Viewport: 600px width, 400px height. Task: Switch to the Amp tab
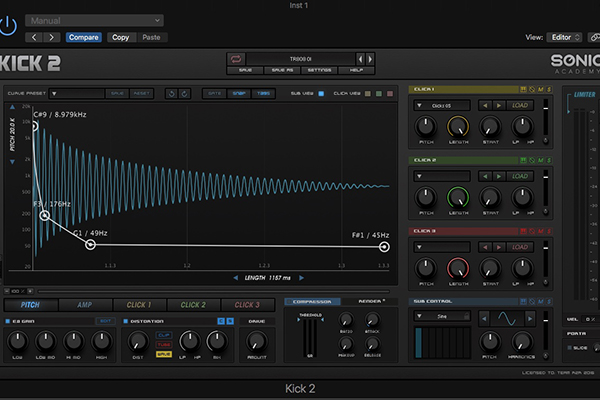pyautogui.click(x=85, y=305)
